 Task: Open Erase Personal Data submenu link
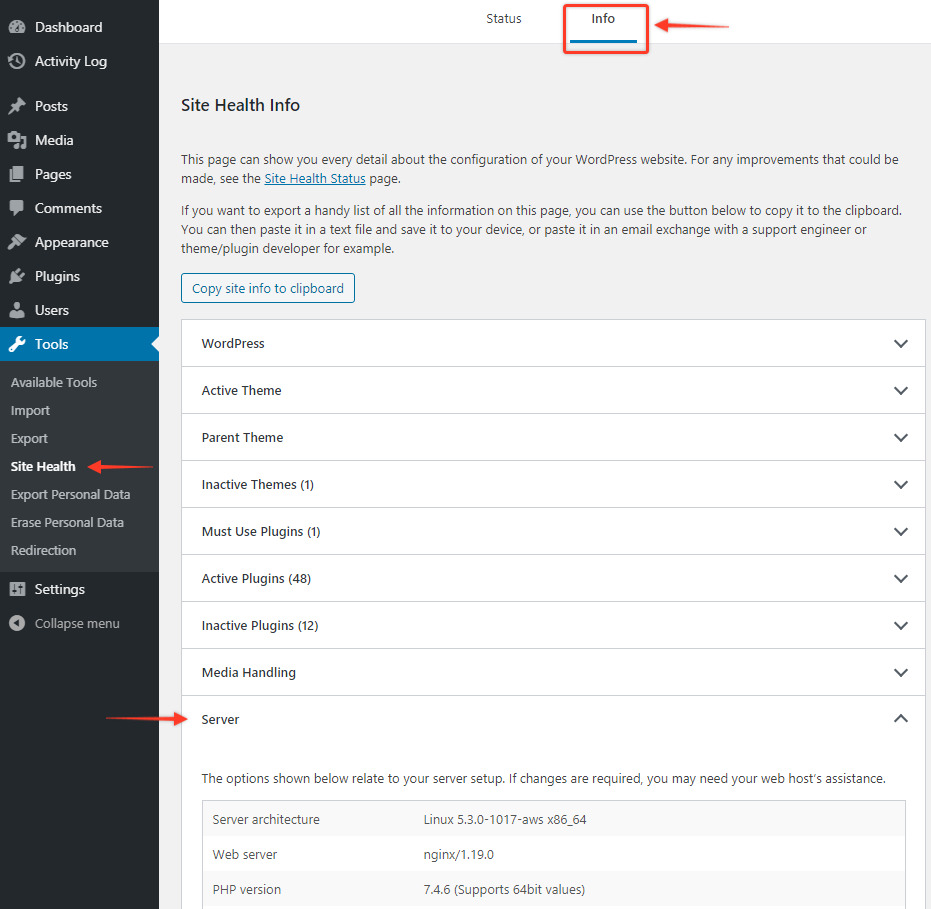(67, 522)
